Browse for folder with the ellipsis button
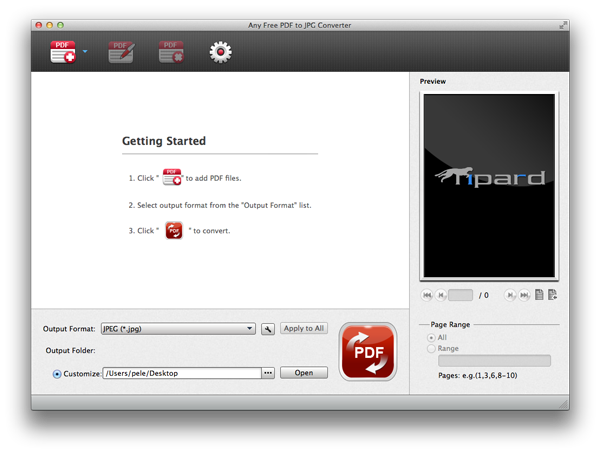 click(268, 373)
